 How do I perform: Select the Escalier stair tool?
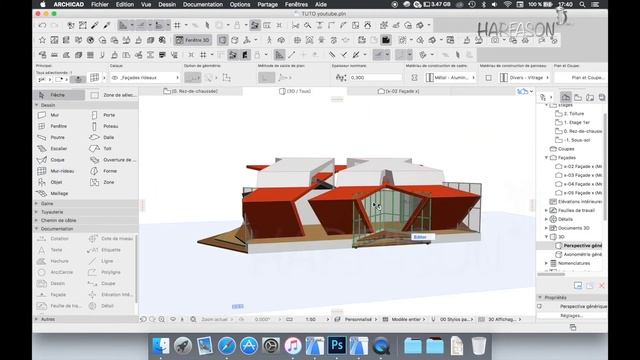(60, 149)
